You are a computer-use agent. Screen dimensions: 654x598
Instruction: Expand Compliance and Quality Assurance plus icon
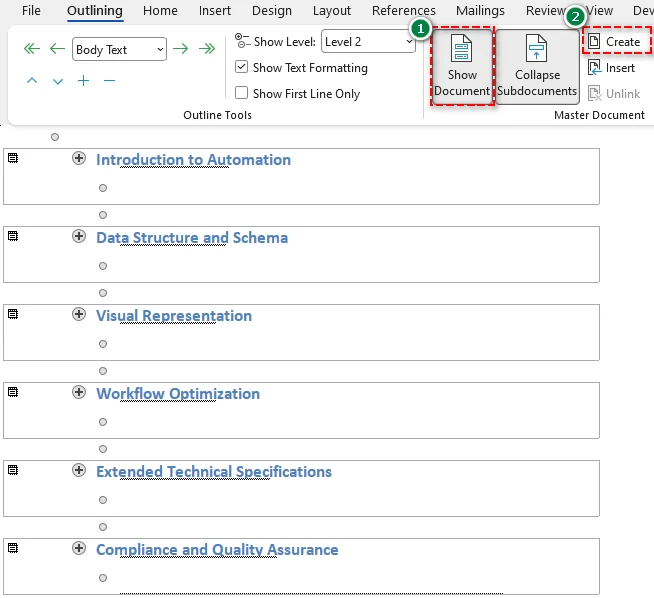(x=79, y=548)
